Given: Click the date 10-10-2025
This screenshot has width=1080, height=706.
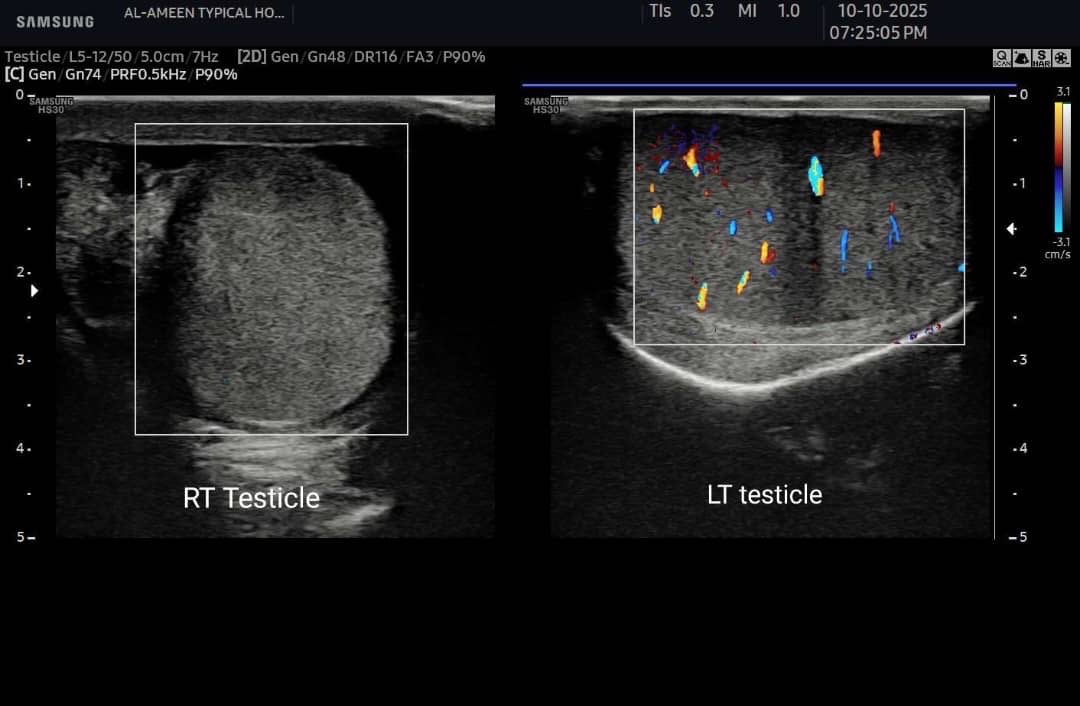Looking at the screenshot, I should 882,11.
